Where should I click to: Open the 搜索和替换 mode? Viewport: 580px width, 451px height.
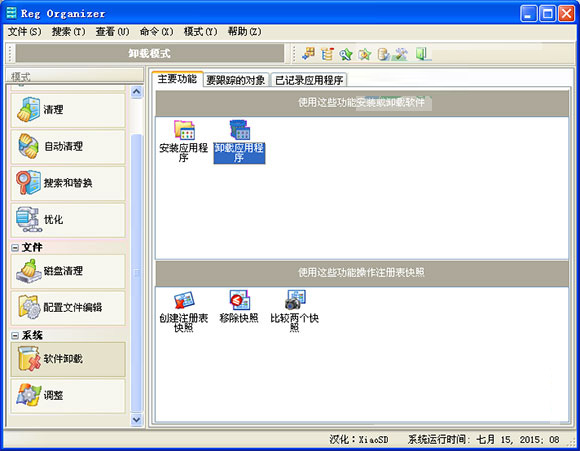(x=68, y=184)
